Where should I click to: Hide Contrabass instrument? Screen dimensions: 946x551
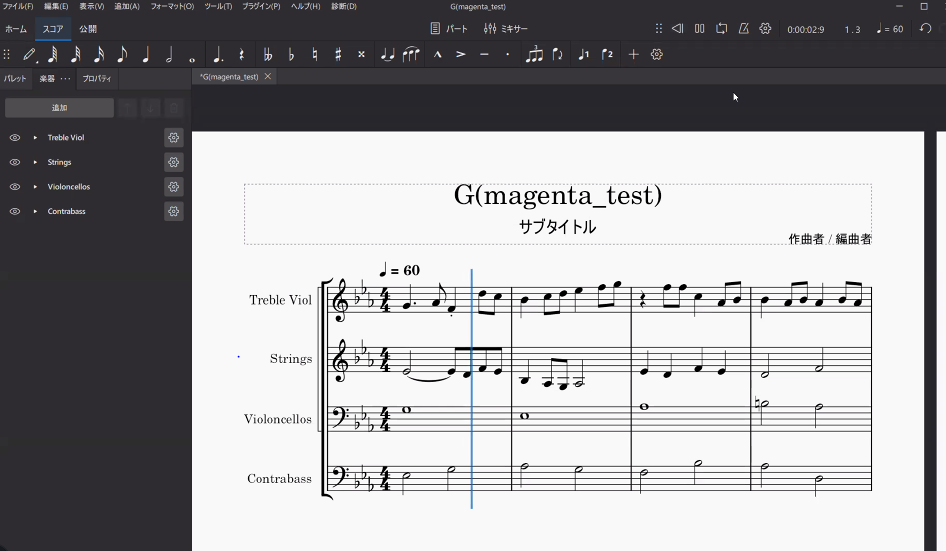tap(15, 211)
